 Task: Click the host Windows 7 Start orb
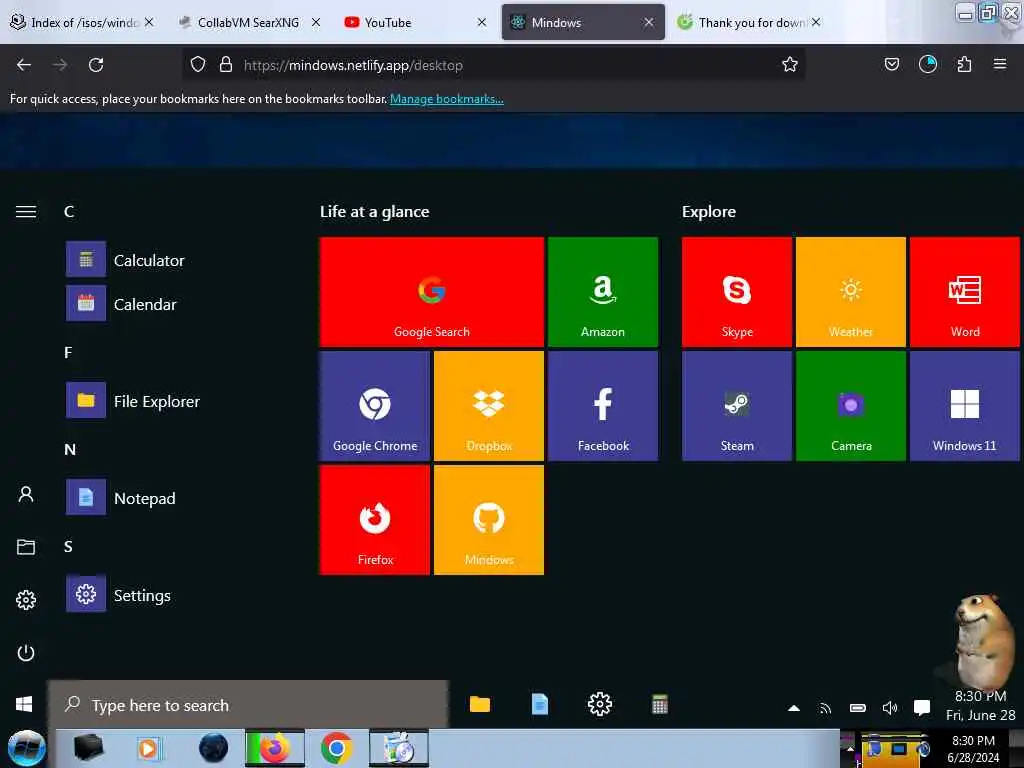pyautogui.click(x=27, y=748)
